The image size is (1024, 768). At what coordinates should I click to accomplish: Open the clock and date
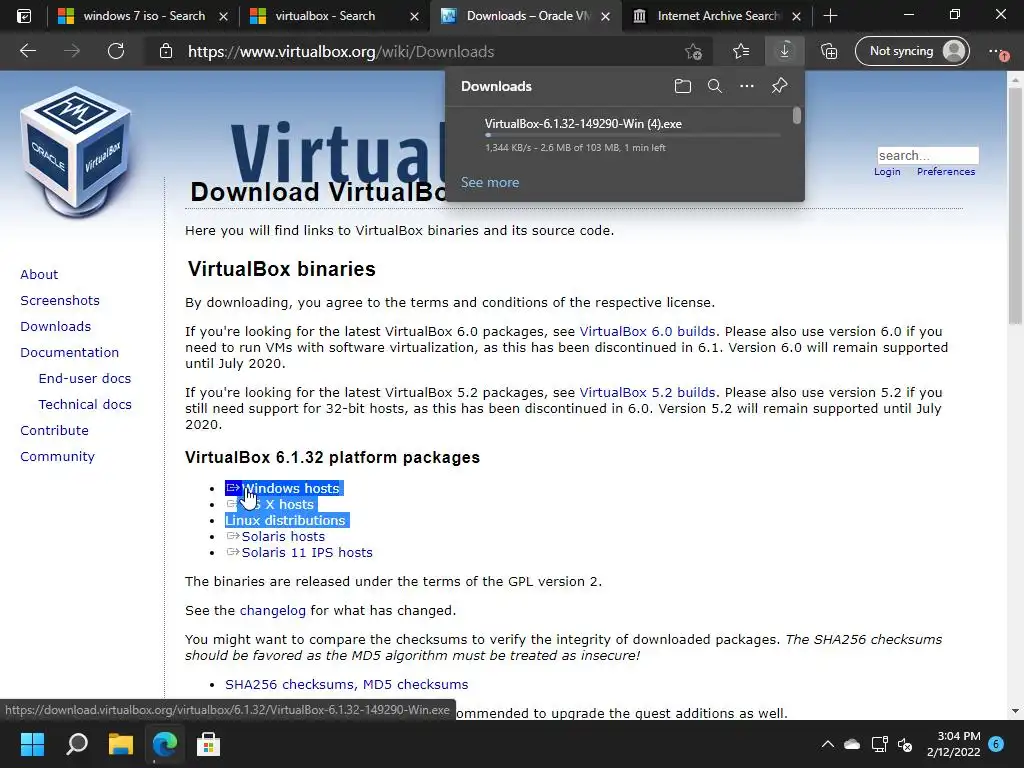point(953,744)
